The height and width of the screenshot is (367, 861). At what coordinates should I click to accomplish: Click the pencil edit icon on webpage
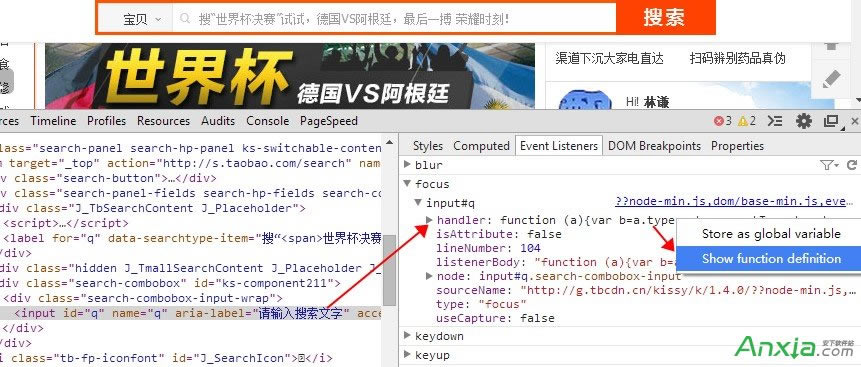pyautogui.click(x=832, y=80)
